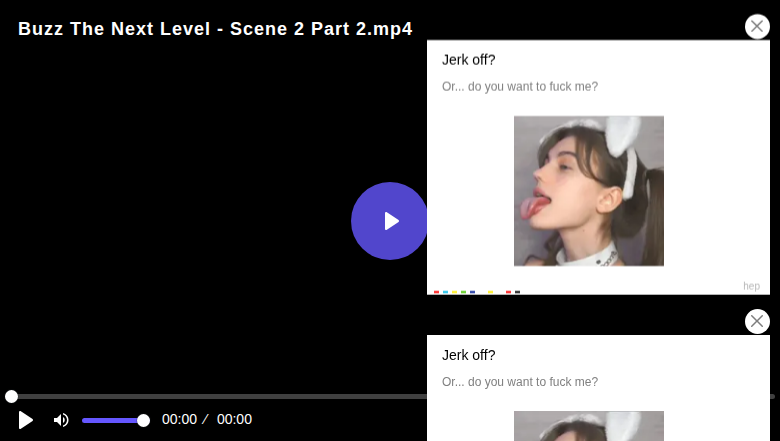Click the total duration display
780x441 pixels.
(234, 420)
